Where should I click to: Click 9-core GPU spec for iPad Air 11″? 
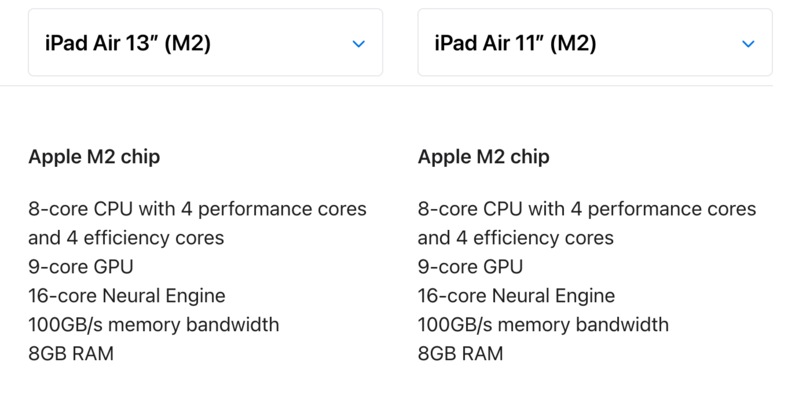click(x=470, y=267)
